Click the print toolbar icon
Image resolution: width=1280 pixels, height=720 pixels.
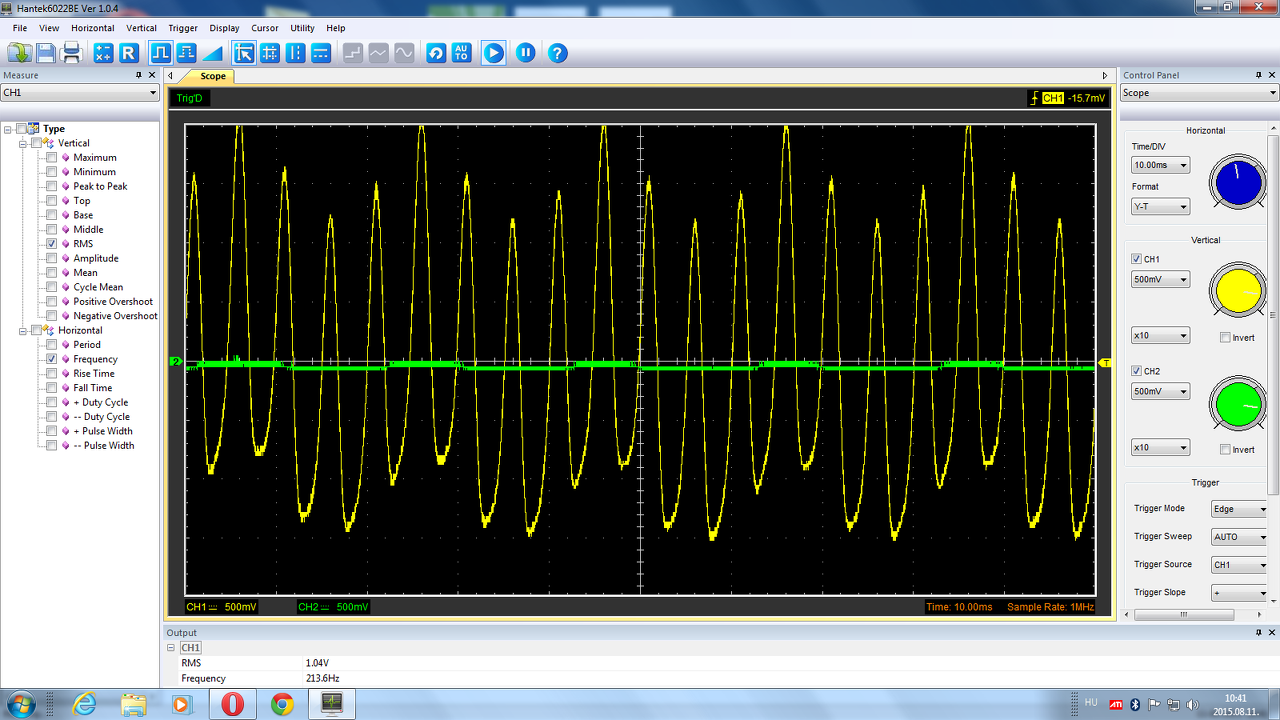(72, 53)
